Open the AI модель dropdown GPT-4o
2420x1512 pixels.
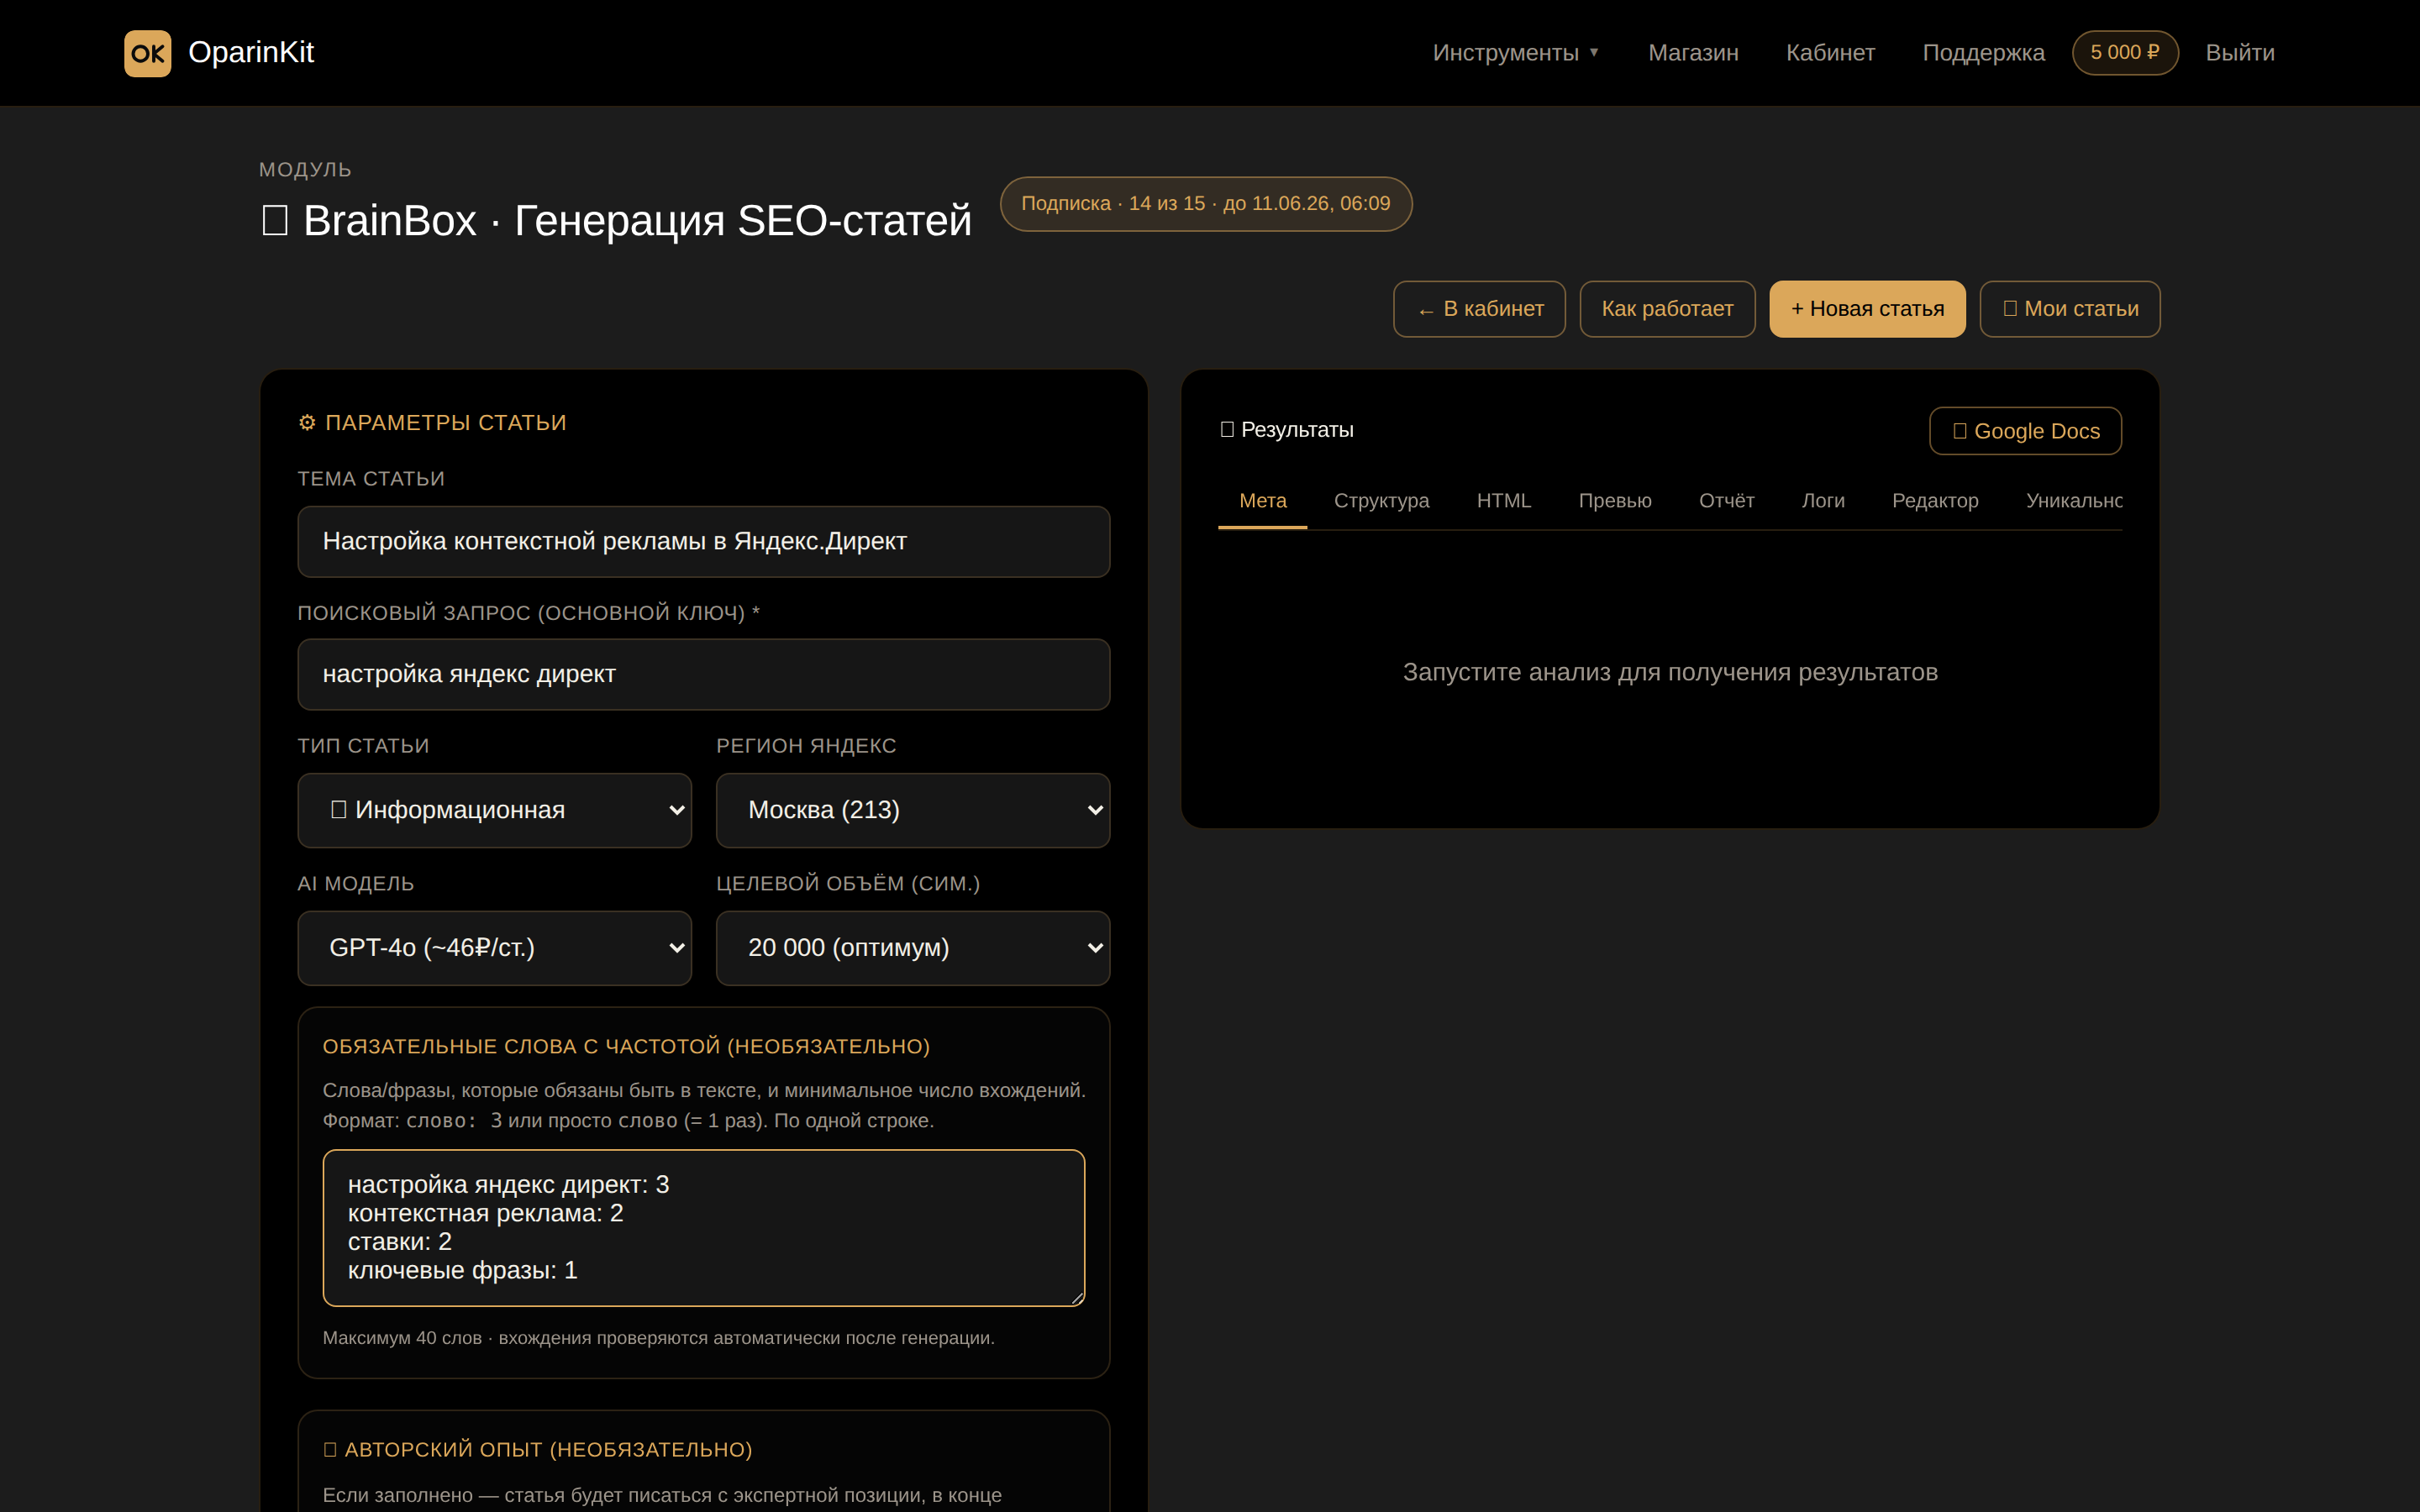click(x=495, y=948)
